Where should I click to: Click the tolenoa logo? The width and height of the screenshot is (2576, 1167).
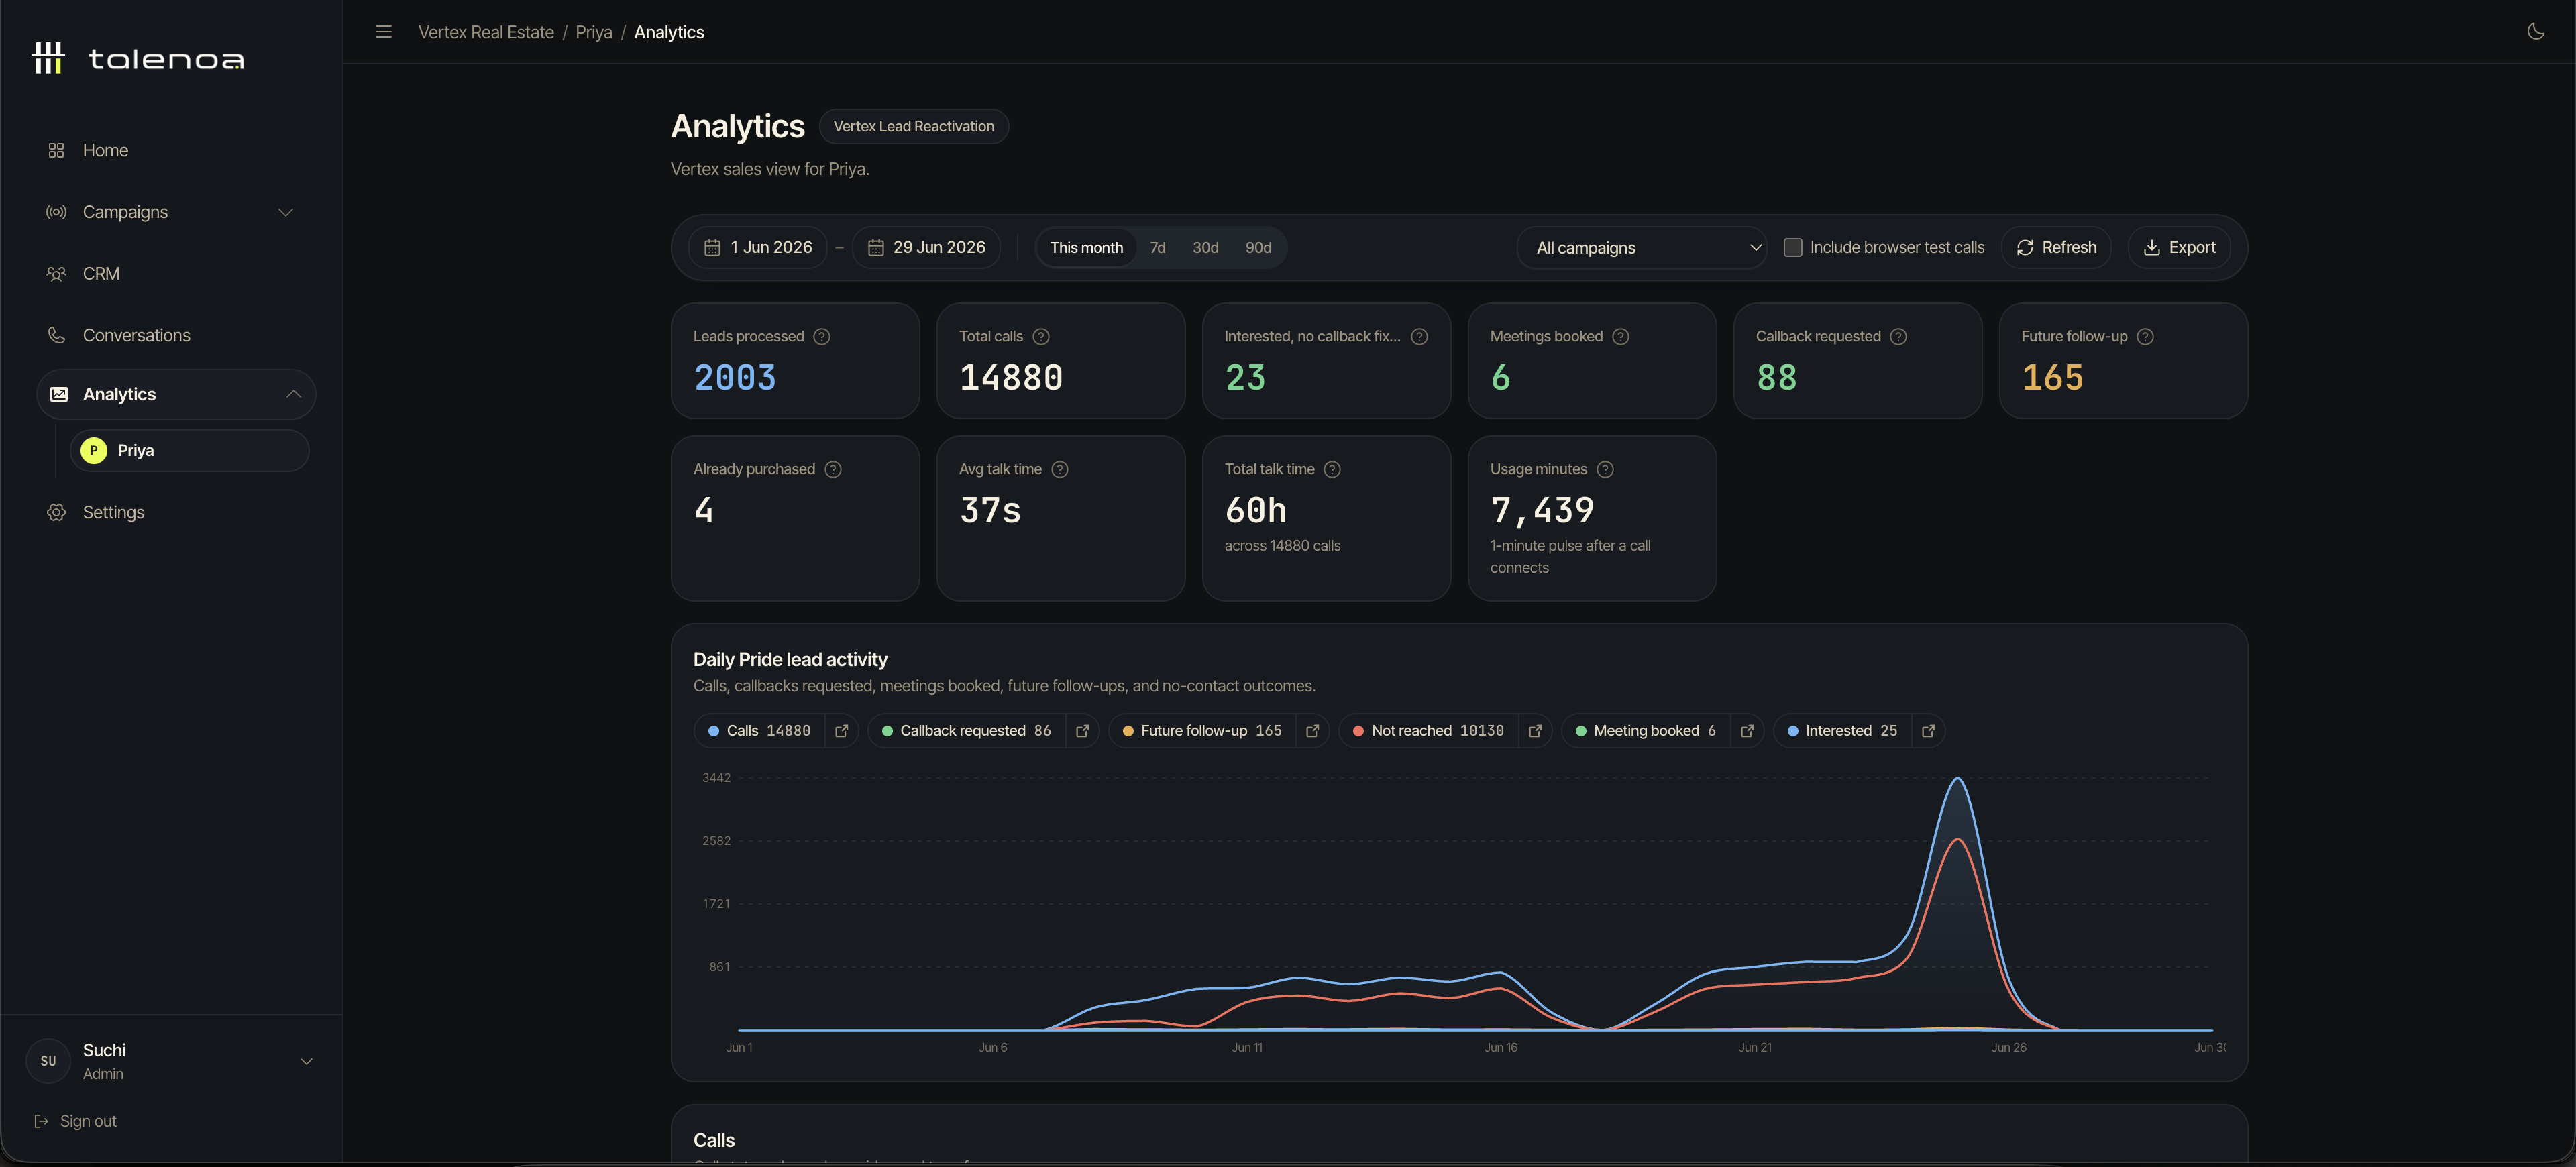139,59
